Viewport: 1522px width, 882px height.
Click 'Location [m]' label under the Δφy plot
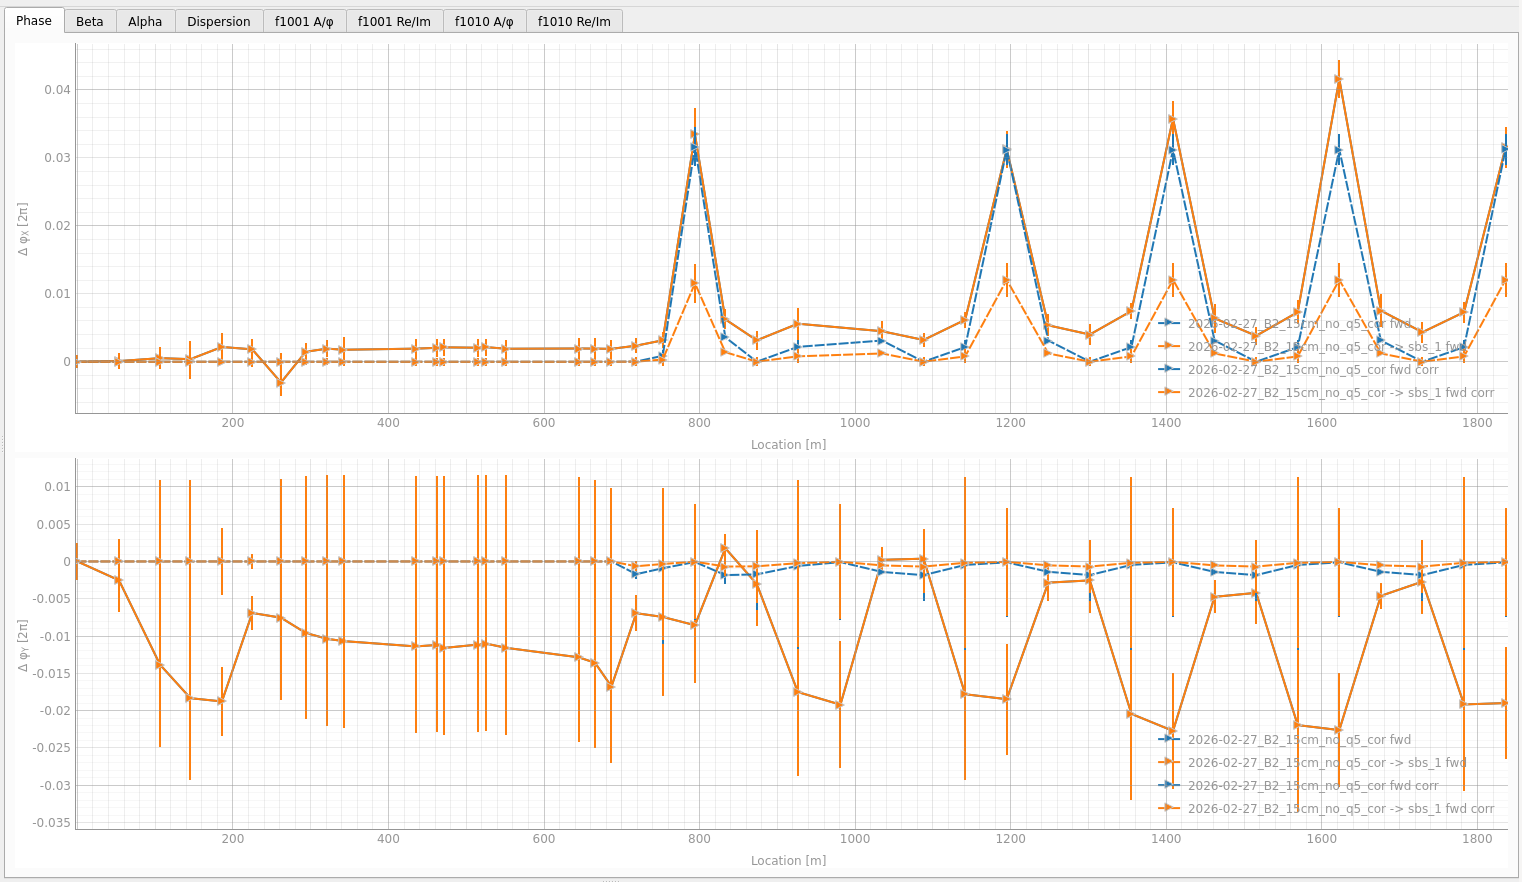tap(789, 860)
